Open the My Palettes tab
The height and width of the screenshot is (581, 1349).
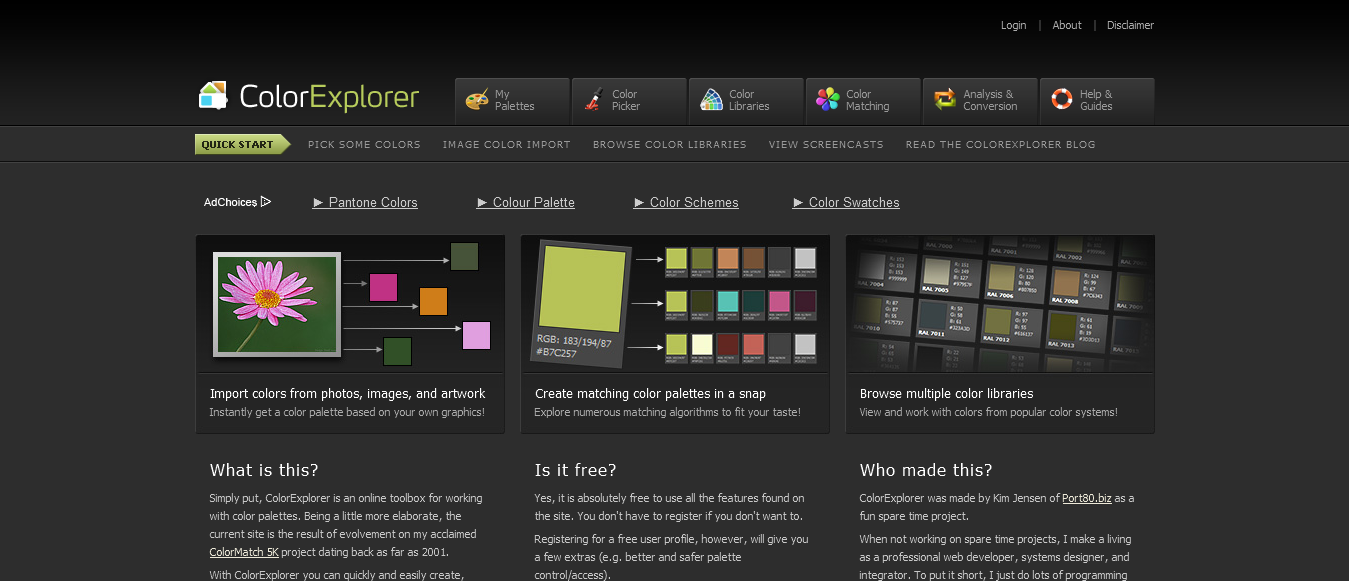pos(512,100)
